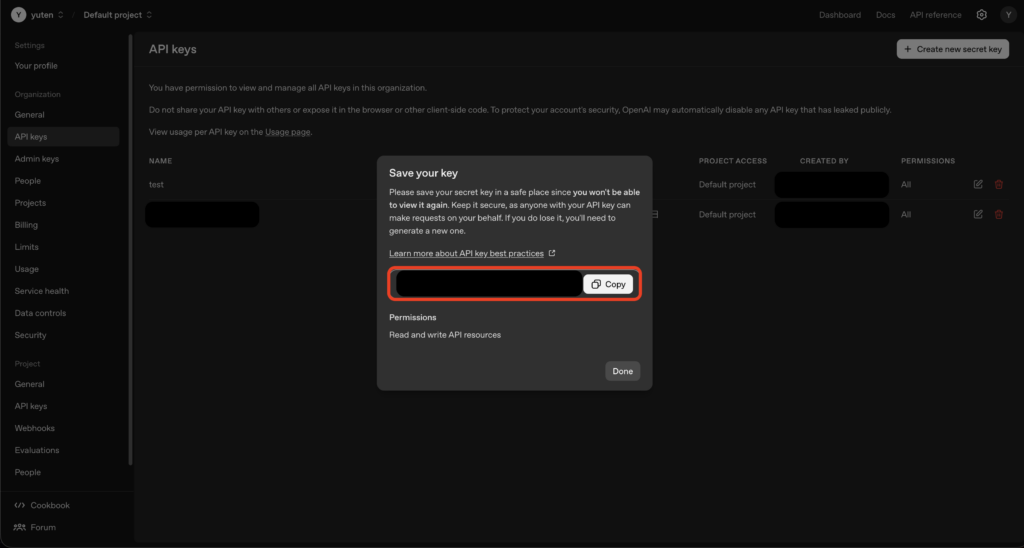The width and height of the screenshot is (1024, 548).
Task: Click Create new secret key button
Action: [x=953, y=49]
